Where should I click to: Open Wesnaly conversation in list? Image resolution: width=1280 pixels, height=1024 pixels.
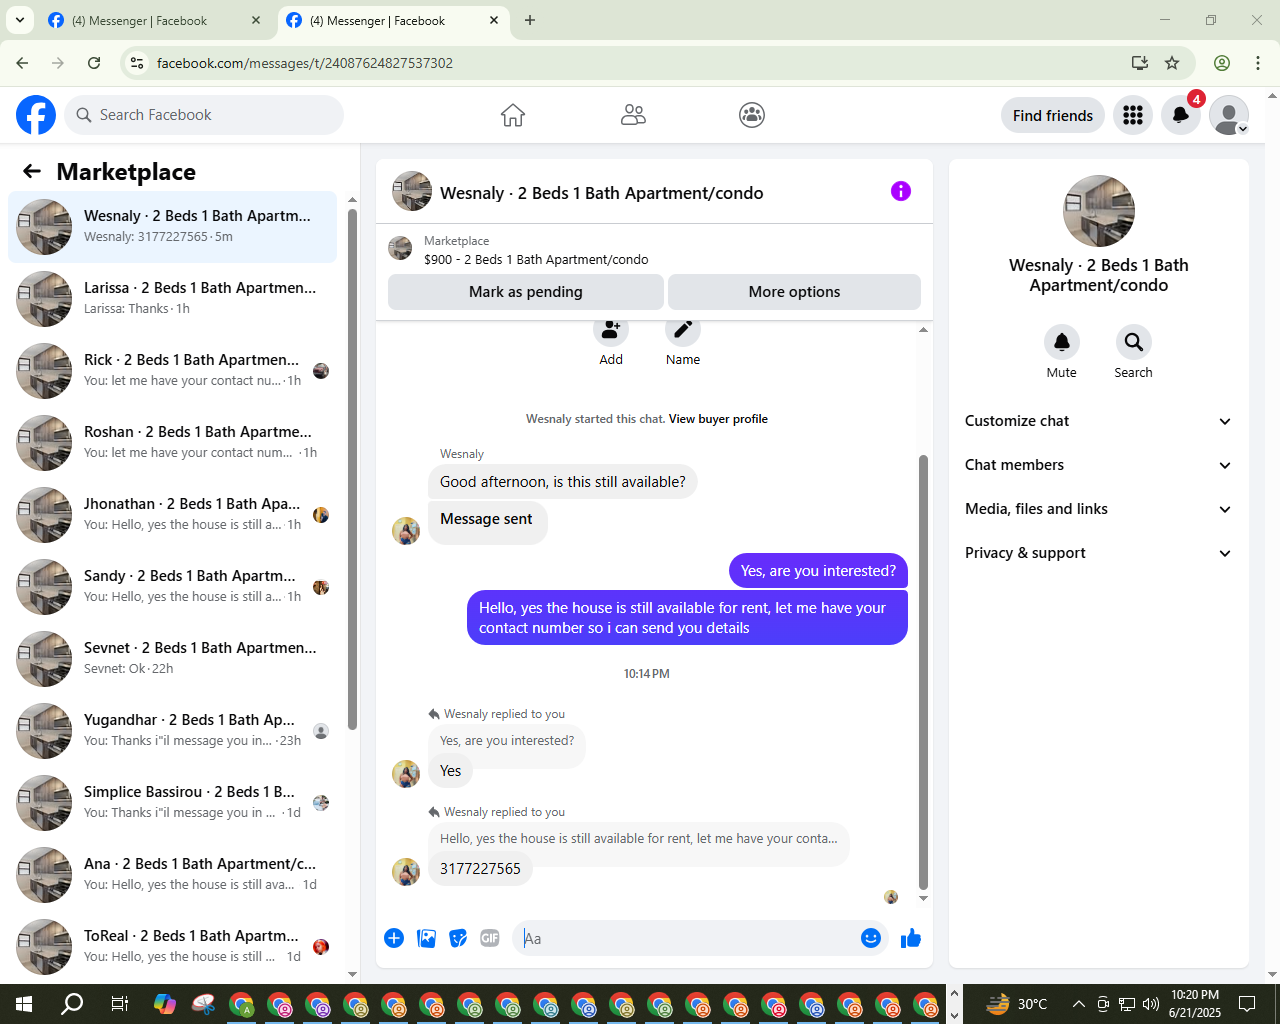(x=173, y=227)
